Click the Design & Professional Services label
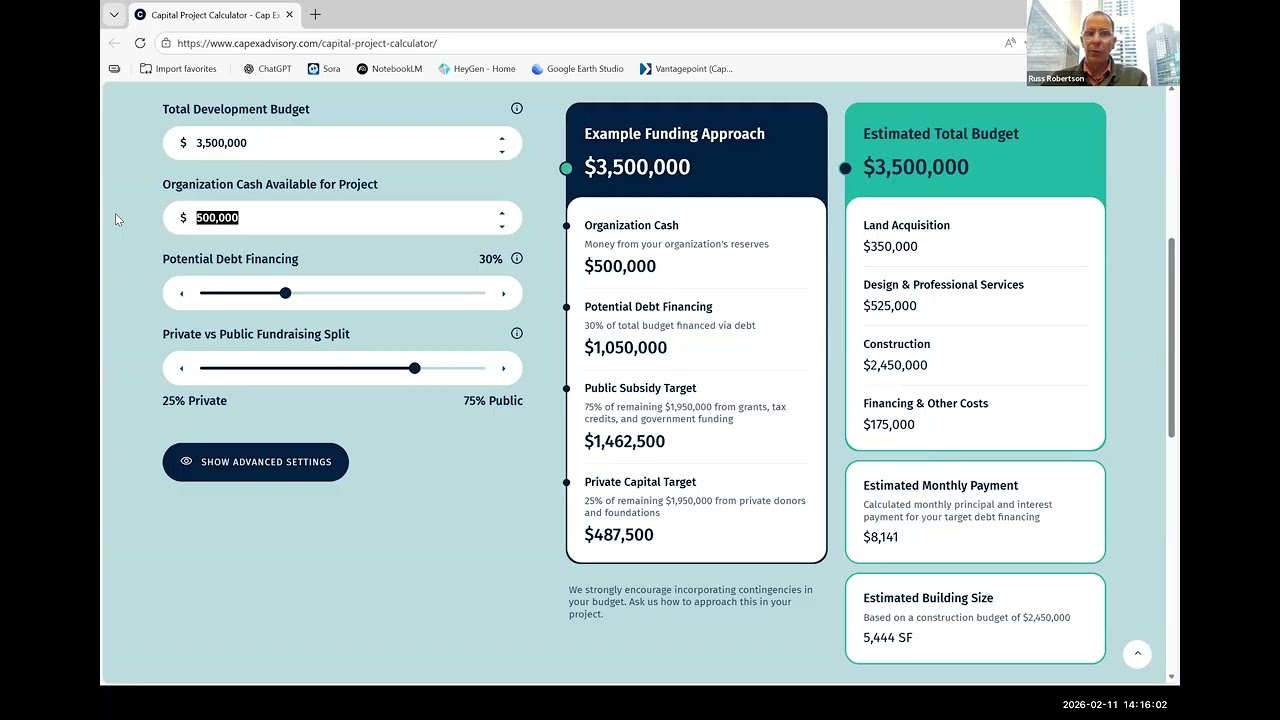1280x720 pixels. [x=944, y=285]
